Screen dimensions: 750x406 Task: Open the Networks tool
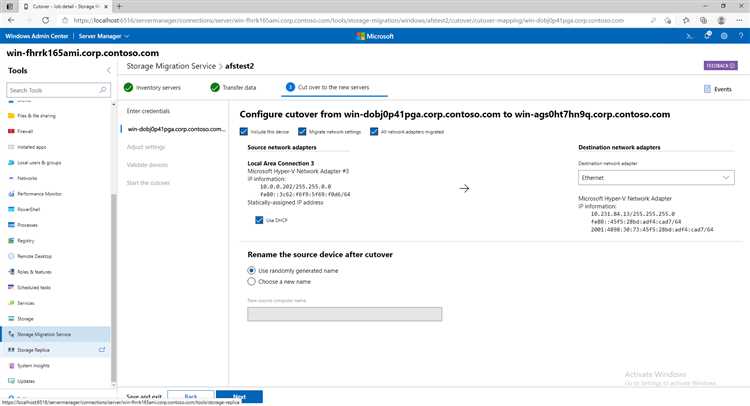[x=27, y=178]
